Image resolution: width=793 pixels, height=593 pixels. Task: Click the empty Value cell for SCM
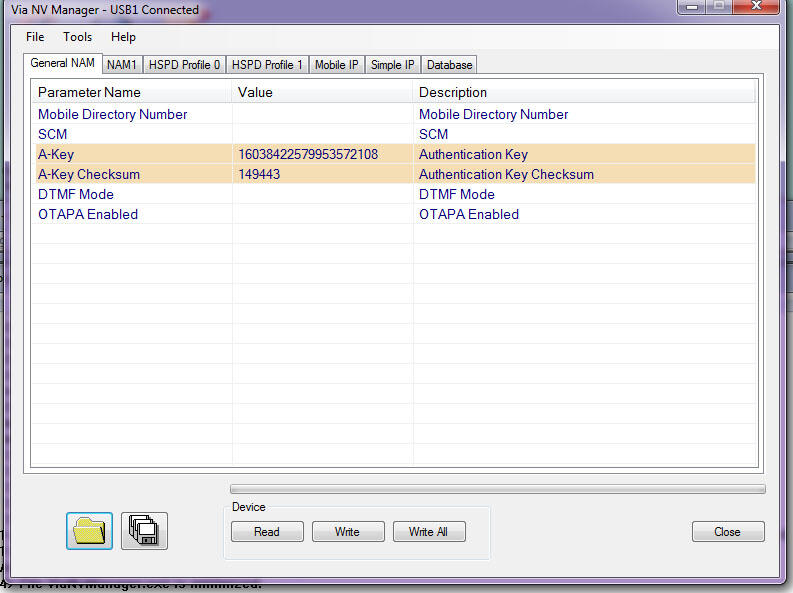pos(323,134)
